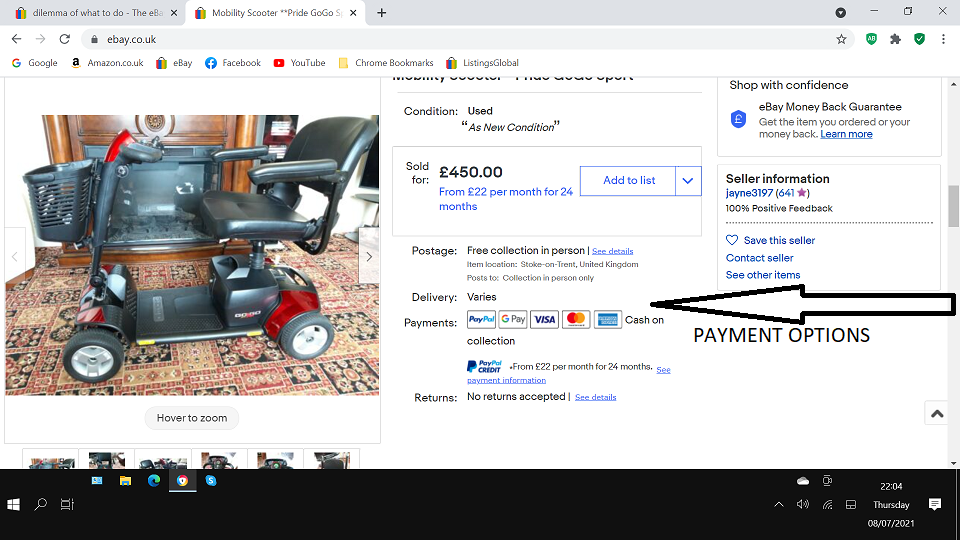
Task: Open a new browser tab
Action: tap(381, 13)
